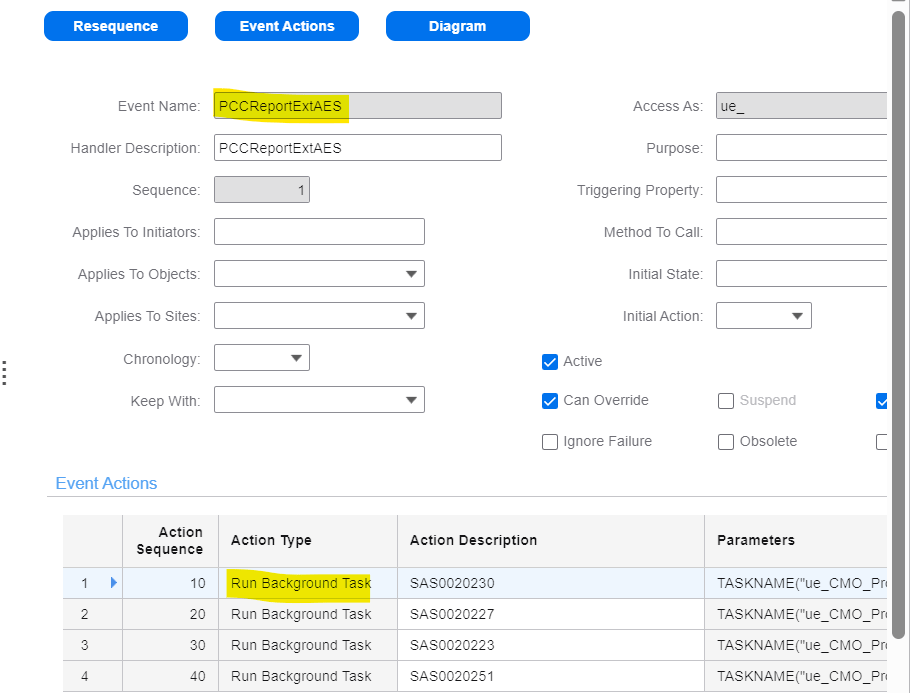The image size is (910, 693).
Task: Click the Resequence button
Action: point(115,26)
